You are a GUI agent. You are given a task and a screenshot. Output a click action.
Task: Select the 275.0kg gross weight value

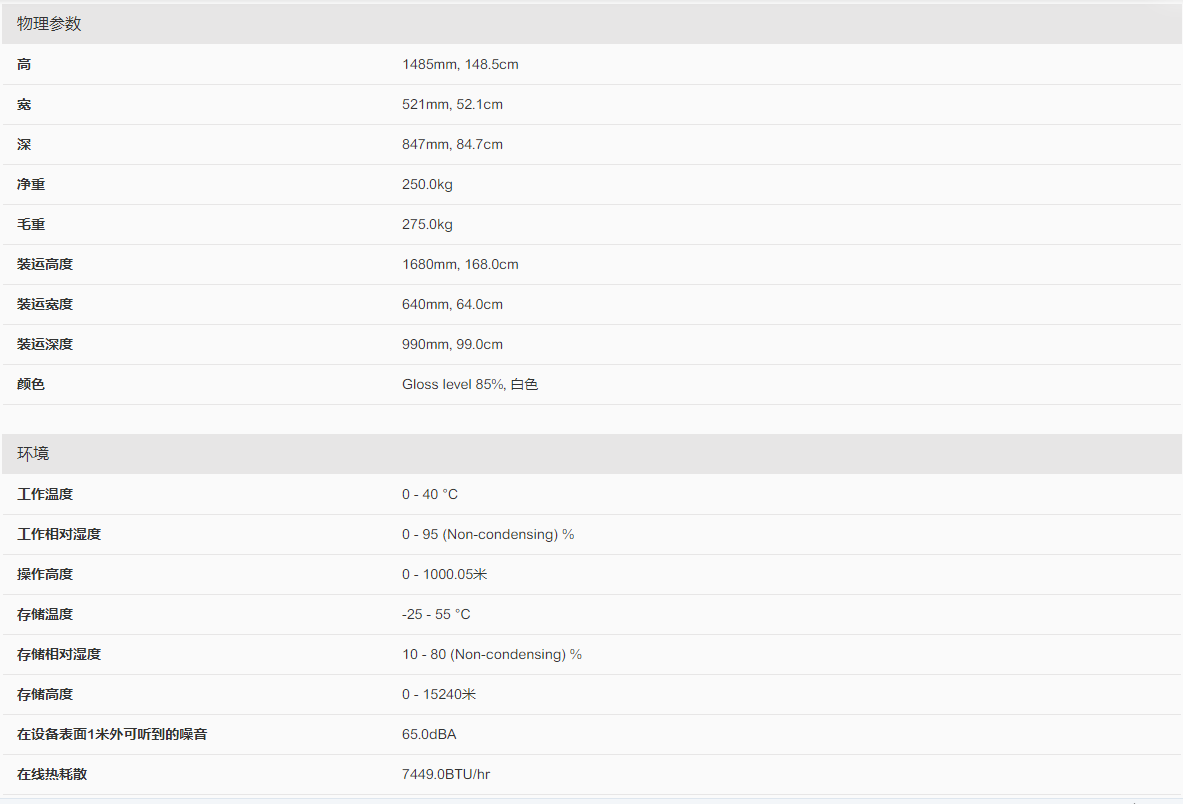tap(427, 225)
